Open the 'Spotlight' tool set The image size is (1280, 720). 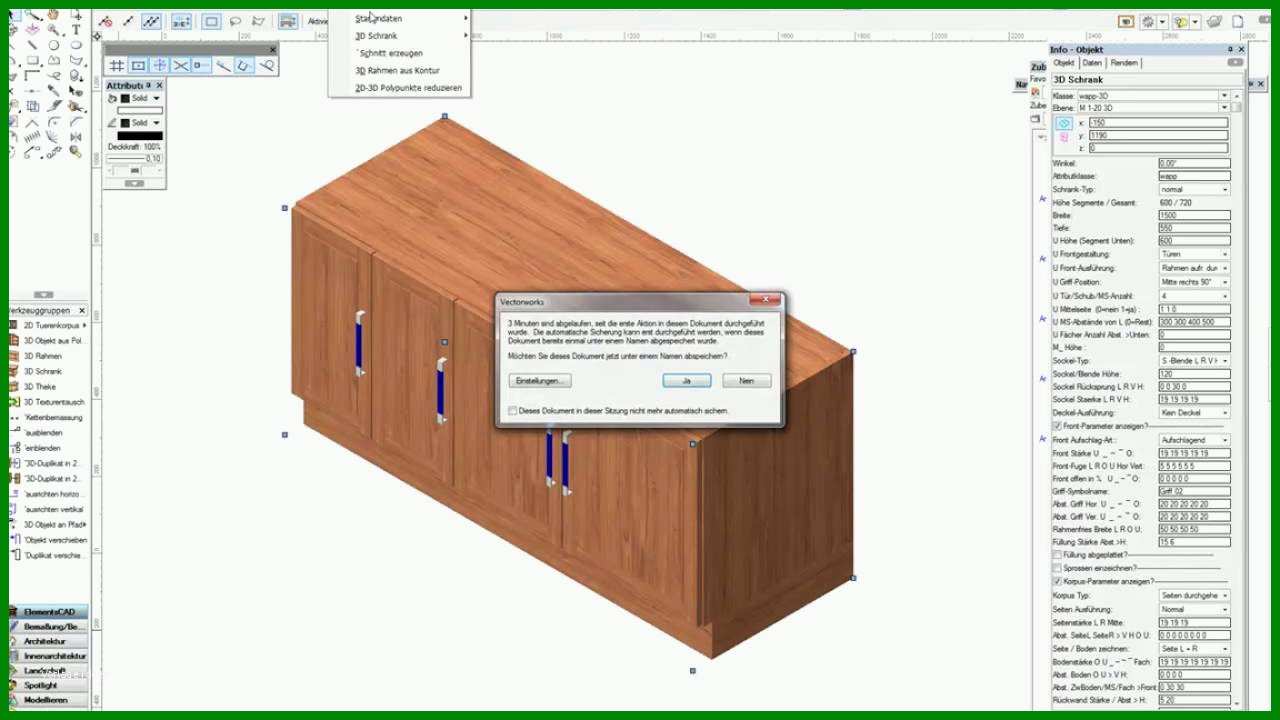click(48, 685)
